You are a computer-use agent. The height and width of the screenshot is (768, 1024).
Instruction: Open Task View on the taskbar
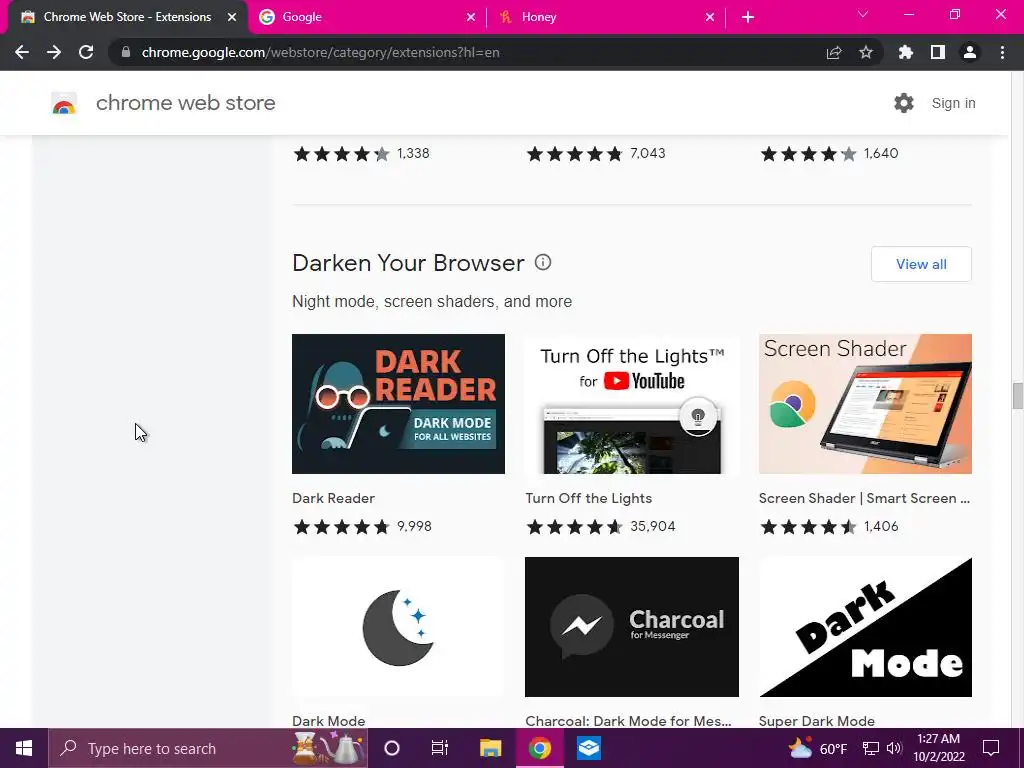pyautogui.click(x=440, y=748)
